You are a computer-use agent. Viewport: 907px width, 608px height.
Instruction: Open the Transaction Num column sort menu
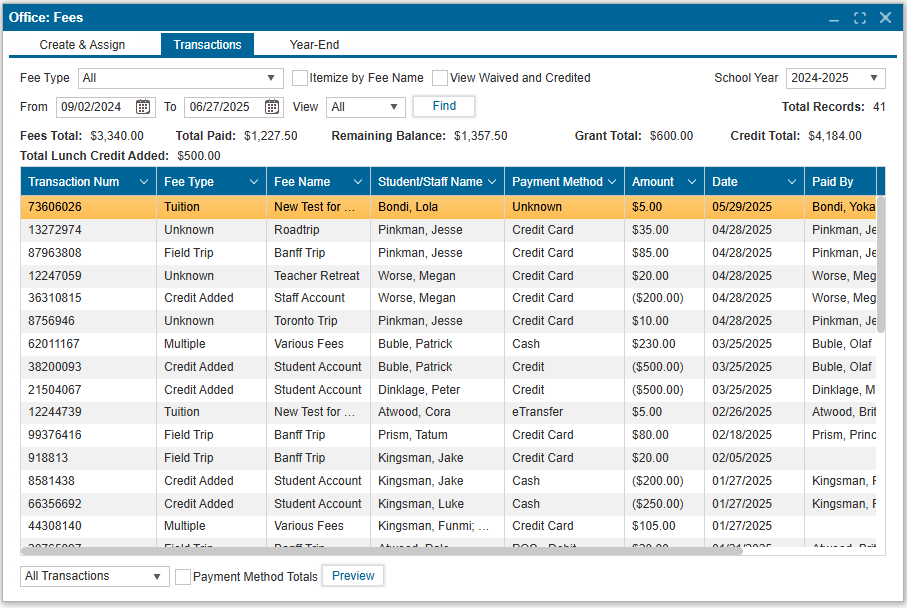pyautogui.click(x=145, y=181)
